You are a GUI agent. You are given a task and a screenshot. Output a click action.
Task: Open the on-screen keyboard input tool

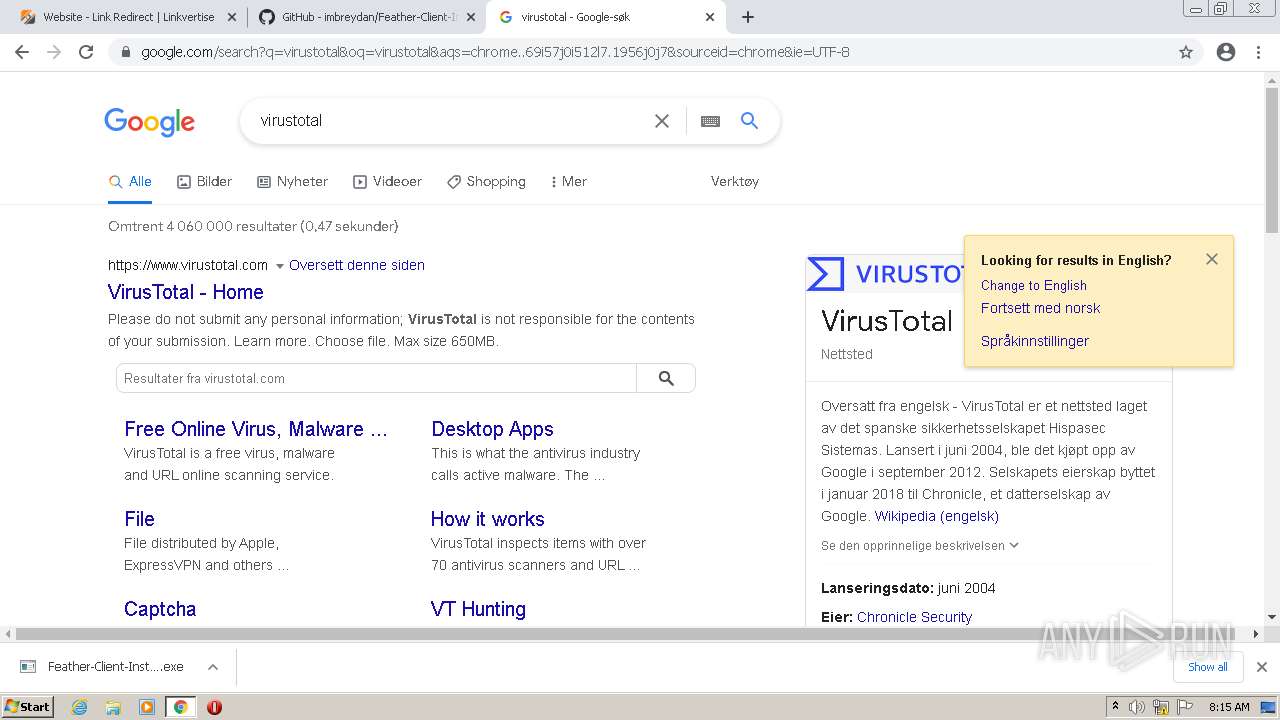click(710, 121)
